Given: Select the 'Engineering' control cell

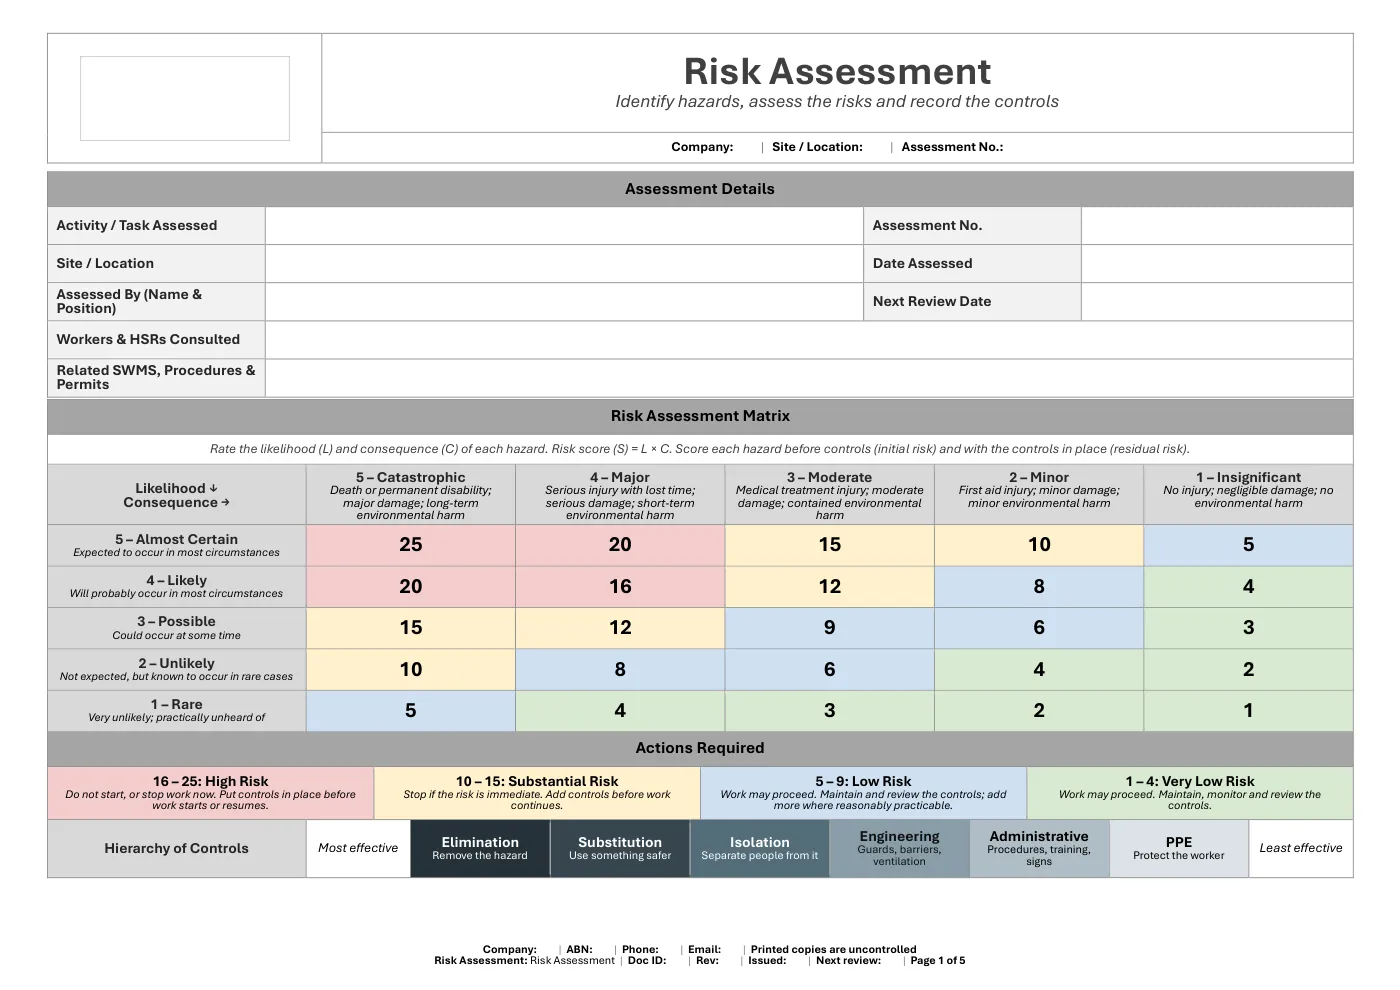Looking at the screenshot, I should pos(900,849).
